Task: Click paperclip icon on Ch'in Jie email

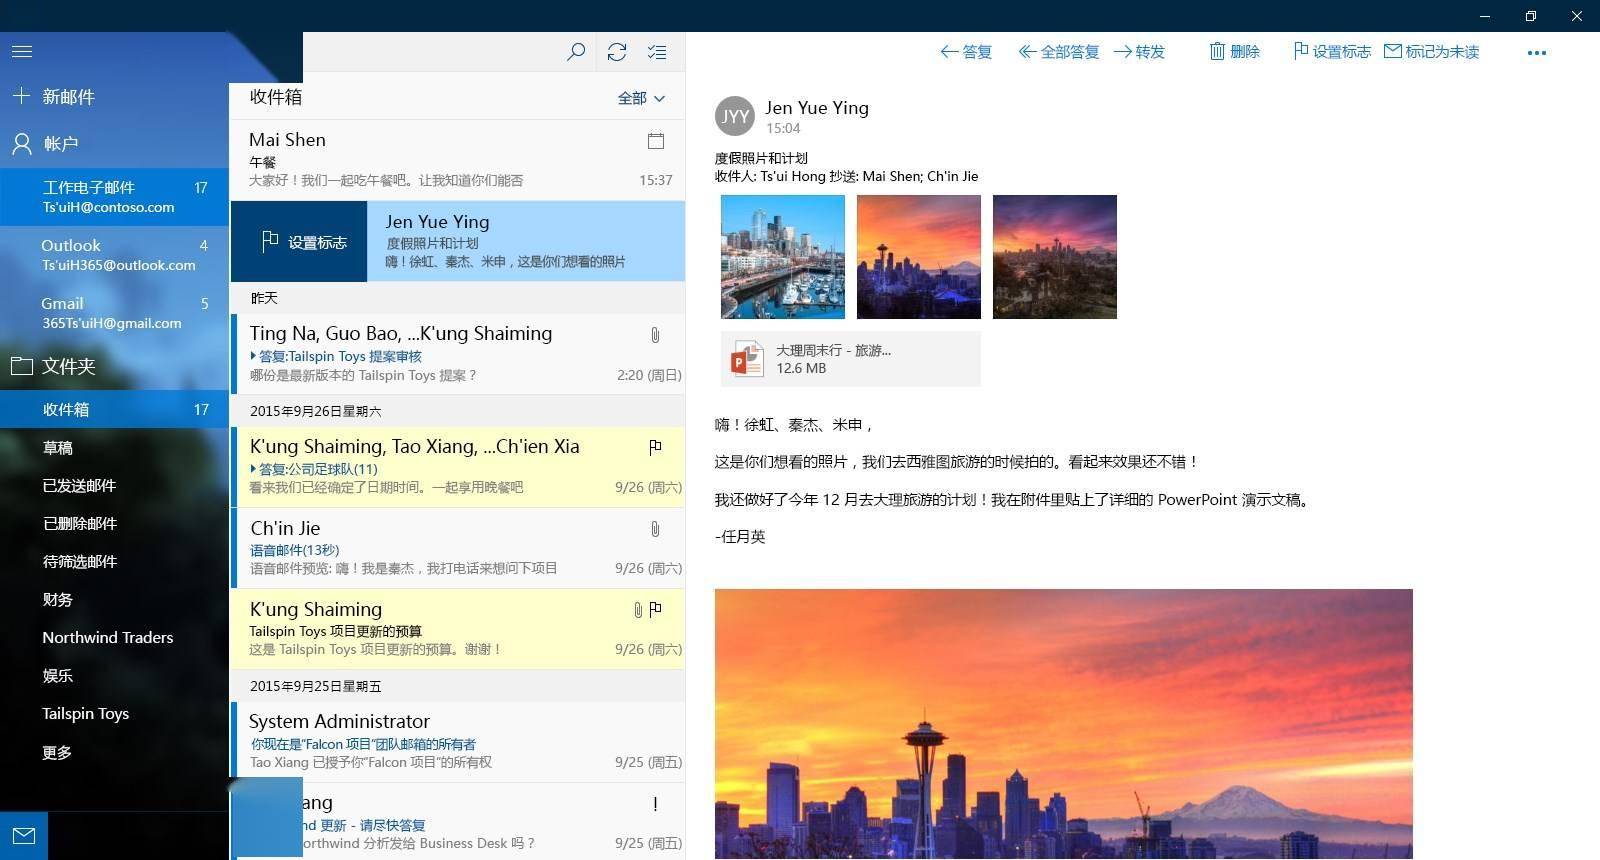Action: click(x=655, y=529)
